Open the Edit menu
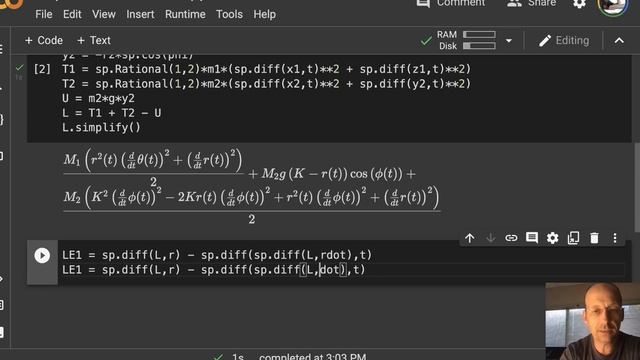This screenshot has height=360, width=640. [72, 14]
